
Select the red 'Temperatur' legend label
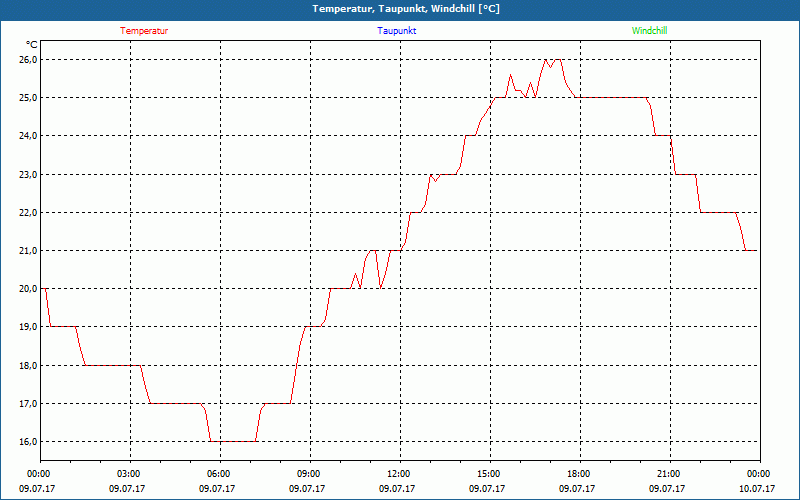coord(144,31)
